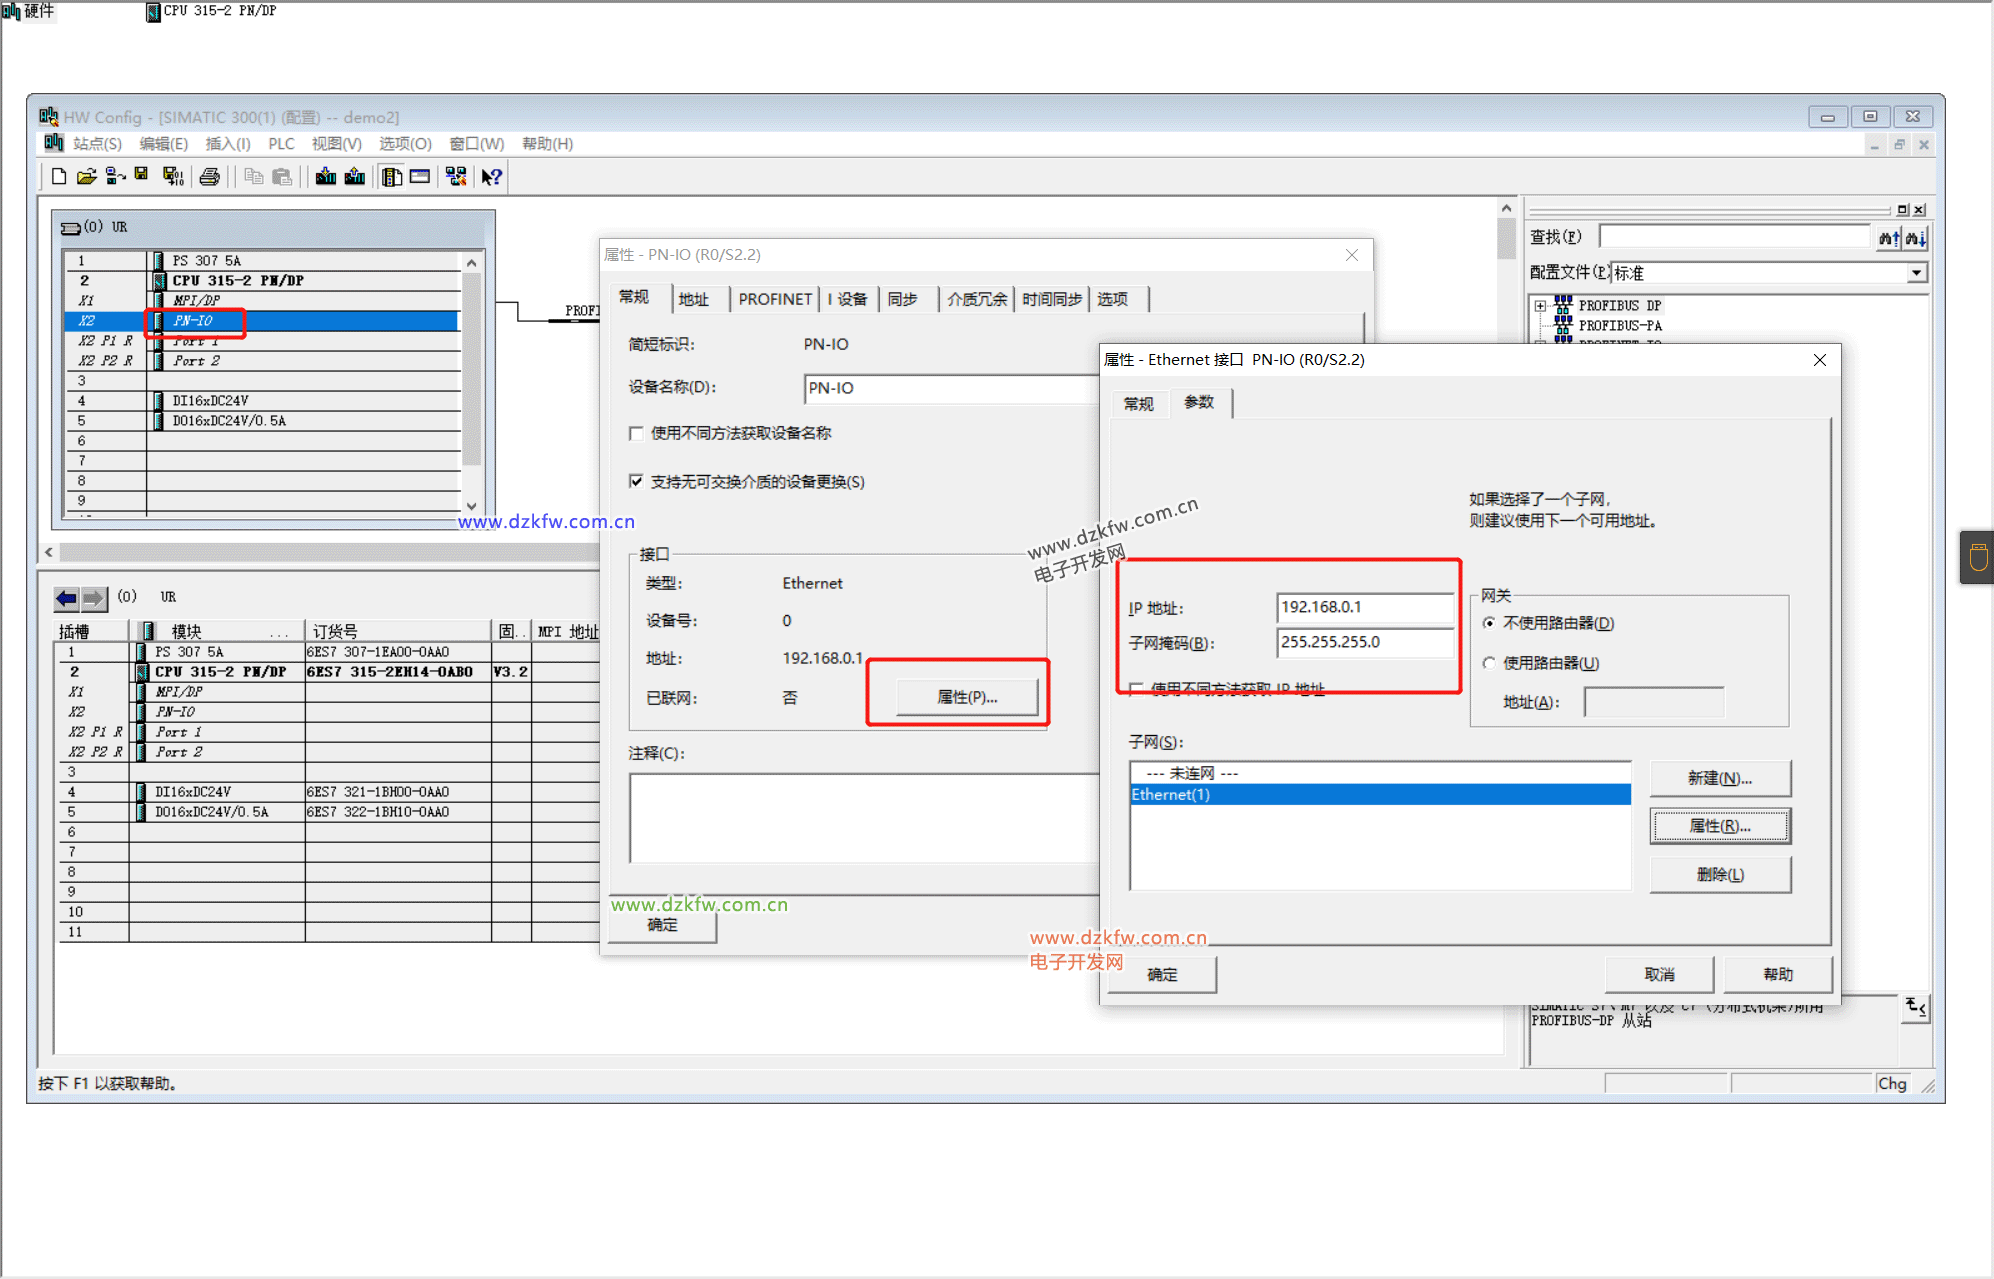Click 帮助 in Ethernet interface dialog

point(1778,974)
